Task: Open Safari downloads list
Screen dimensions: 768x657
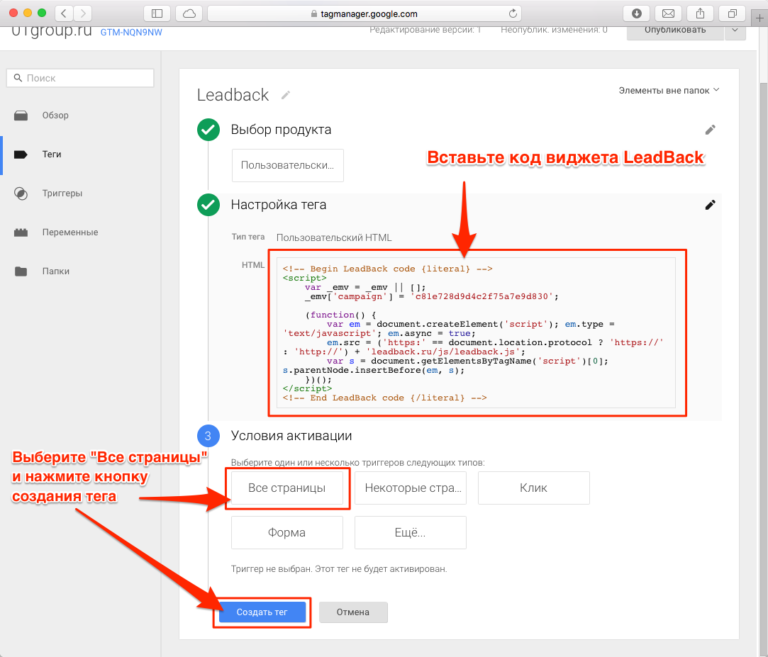Action: (x=636, y=13)
